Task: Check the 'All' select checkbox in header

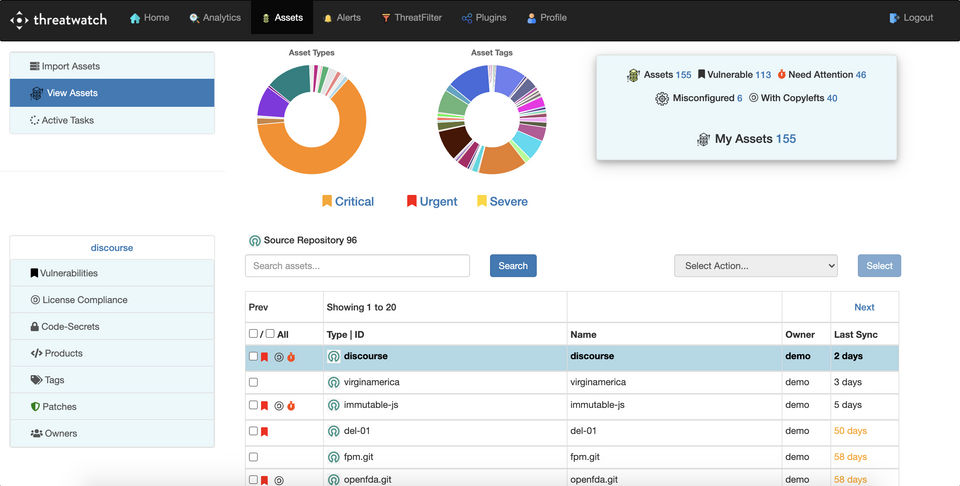Action: (x=270, y=334)
